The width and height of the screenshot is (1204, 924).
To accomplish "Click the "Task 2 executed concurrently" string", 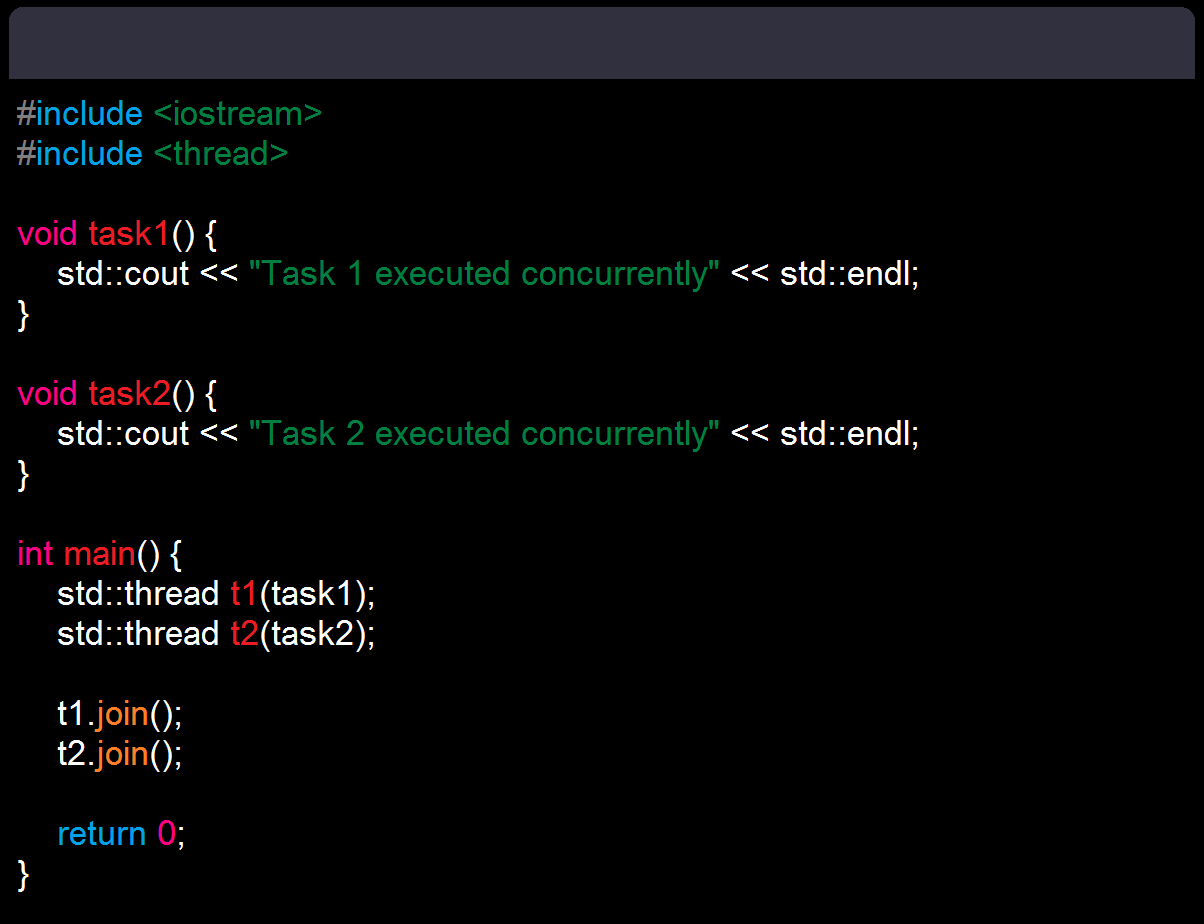I will coord(484,434).
